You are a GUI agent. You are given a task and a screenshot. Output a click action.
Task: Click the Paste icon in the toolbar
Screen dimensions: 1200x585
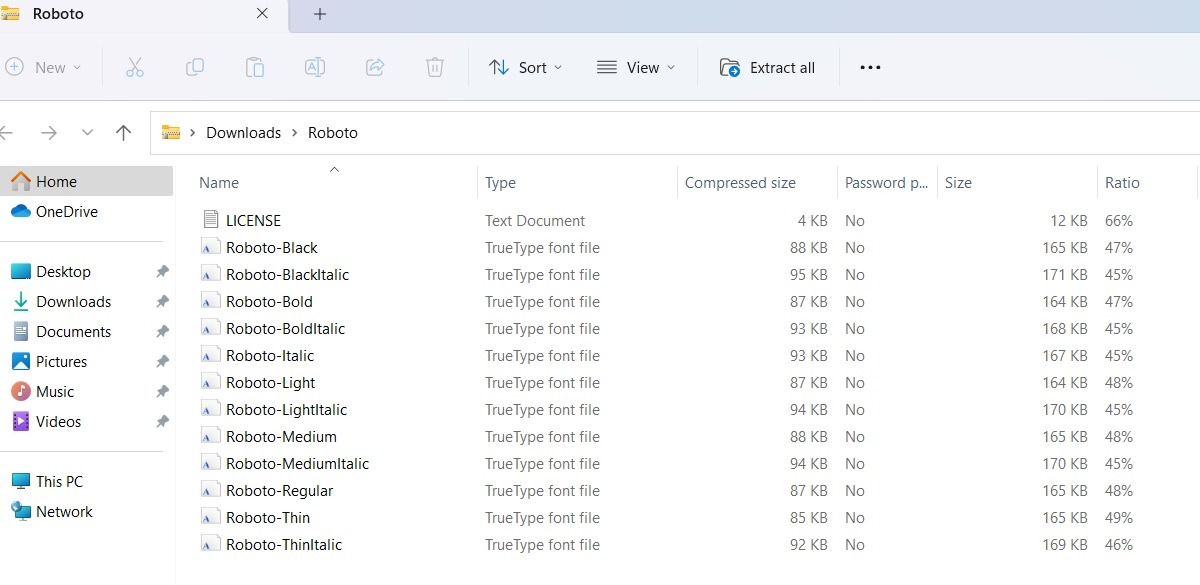point(255,67)
